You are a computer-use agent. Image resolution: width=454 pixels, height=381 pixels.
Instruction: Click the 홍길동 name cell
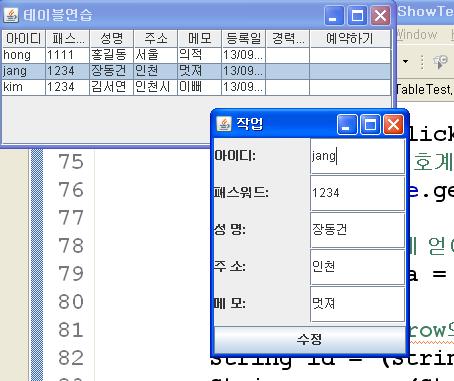pyautogui.click(x=111, y=55)
